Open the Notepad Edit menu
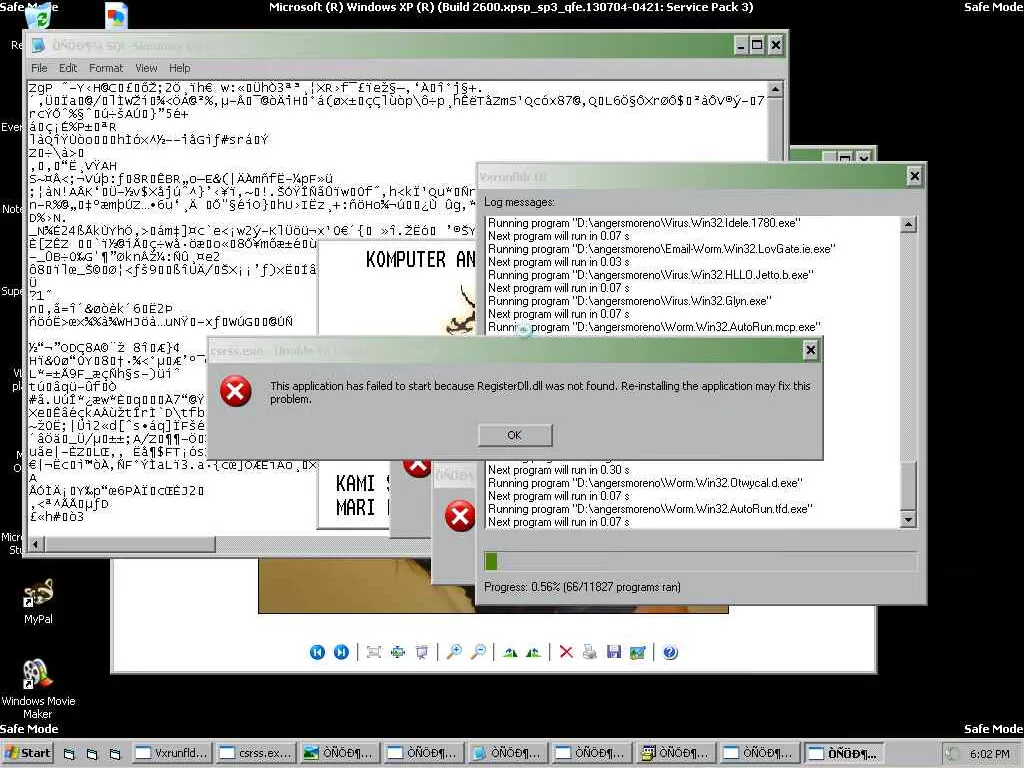The height and width of the screenshot is (768, 1024). (68, 68)
